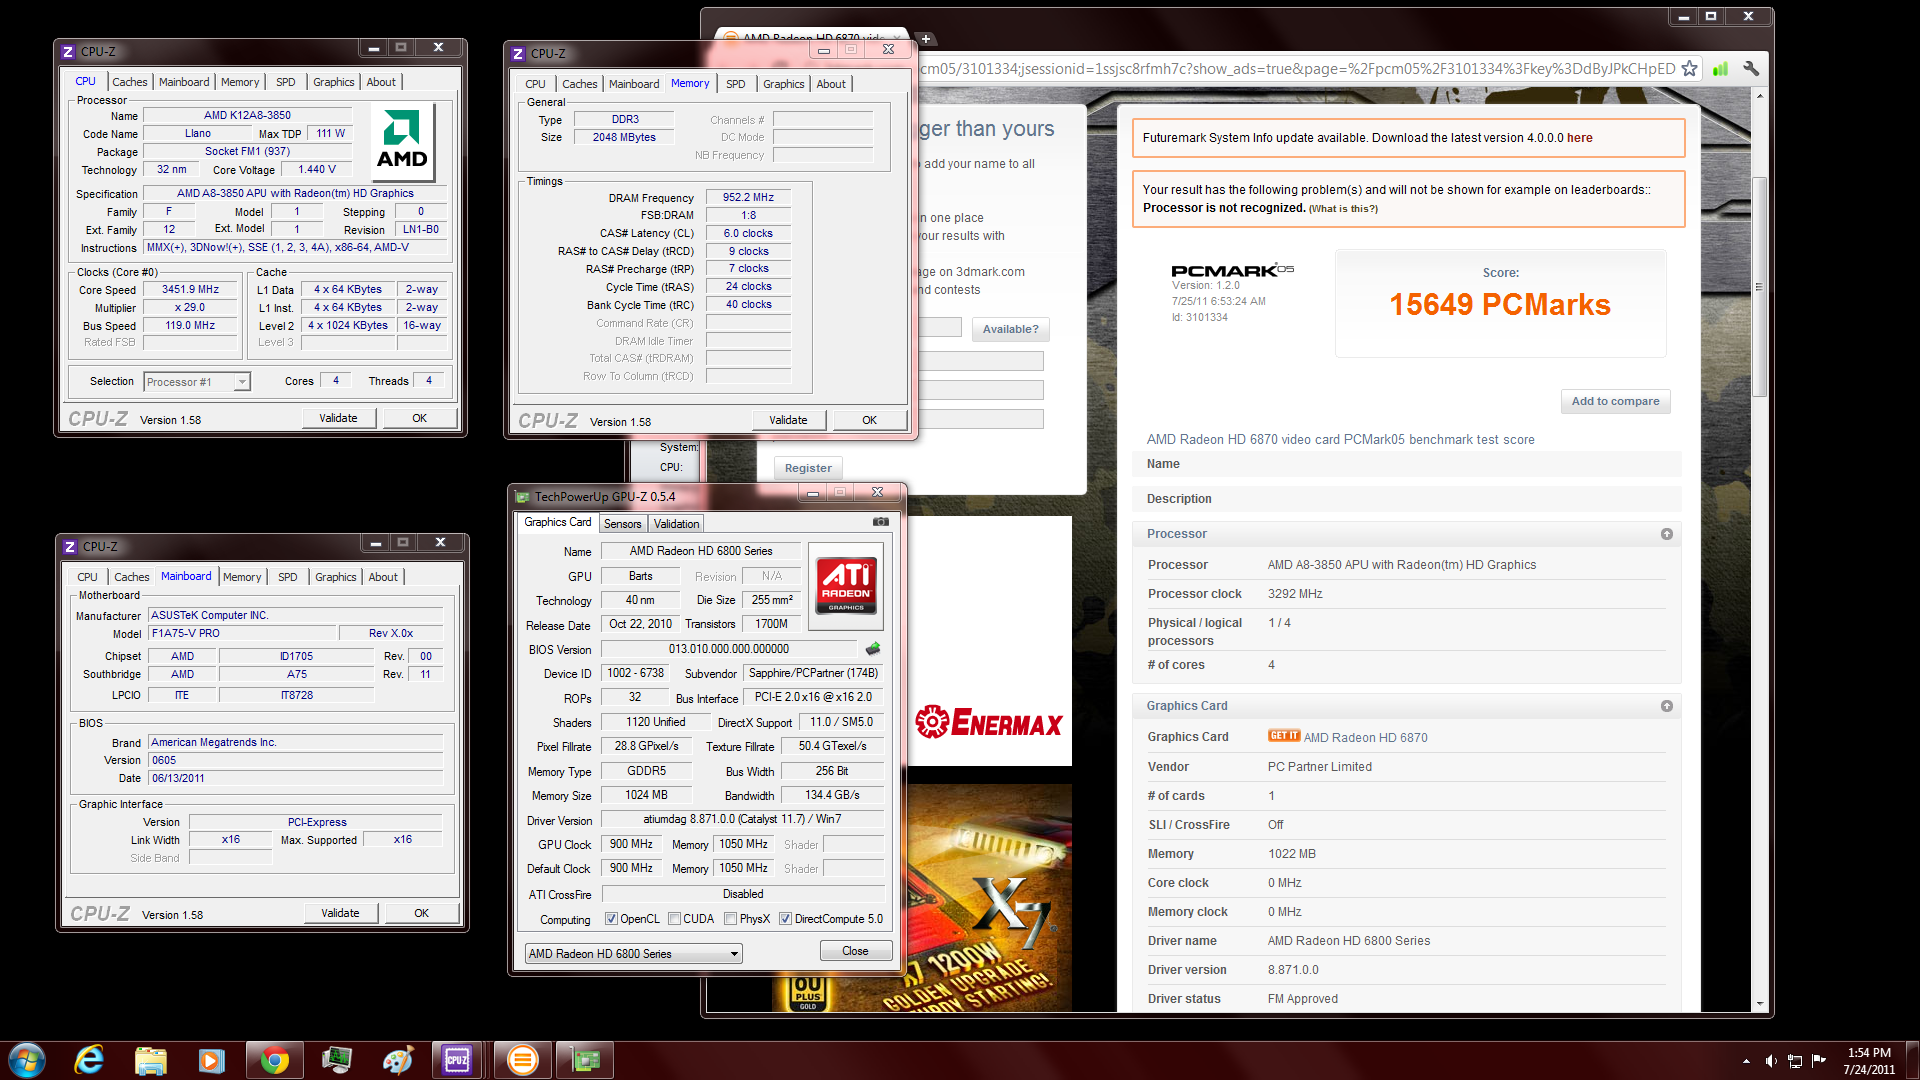The image size is (1920, 1080).
Task: Click the taskbar clock showing 1:54 PM
Action: tap(1869, 1060)
